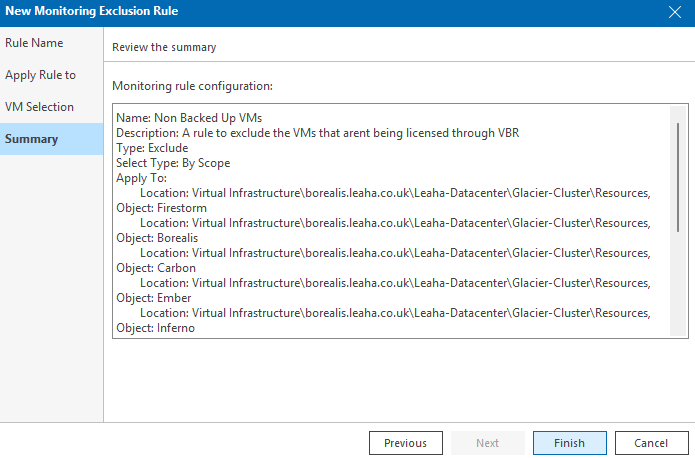Click the Name: Non Backed Up VMs line
Screen dimensions: 695x458
coord(189,118)
